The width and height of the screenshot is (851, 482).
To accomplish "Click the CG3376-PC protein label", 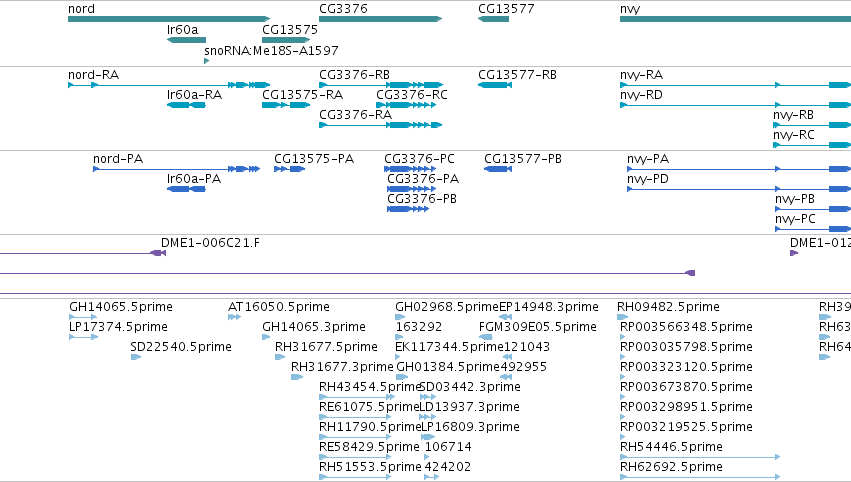I will pyautogui.click(x=420, y=159).
